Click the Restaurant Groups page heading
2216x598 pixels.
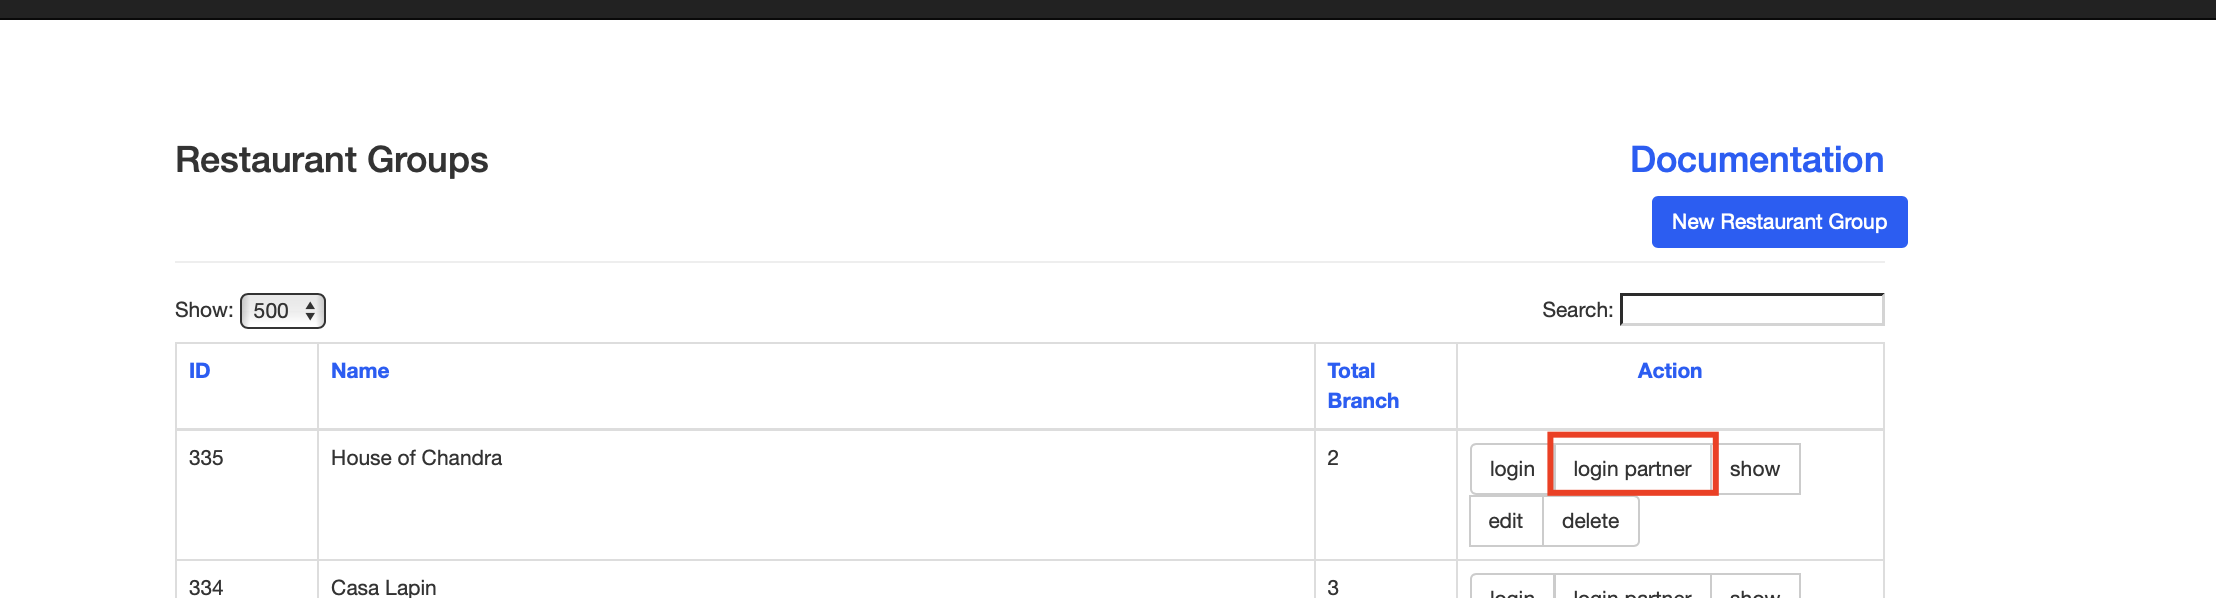[x=331, y=160]
